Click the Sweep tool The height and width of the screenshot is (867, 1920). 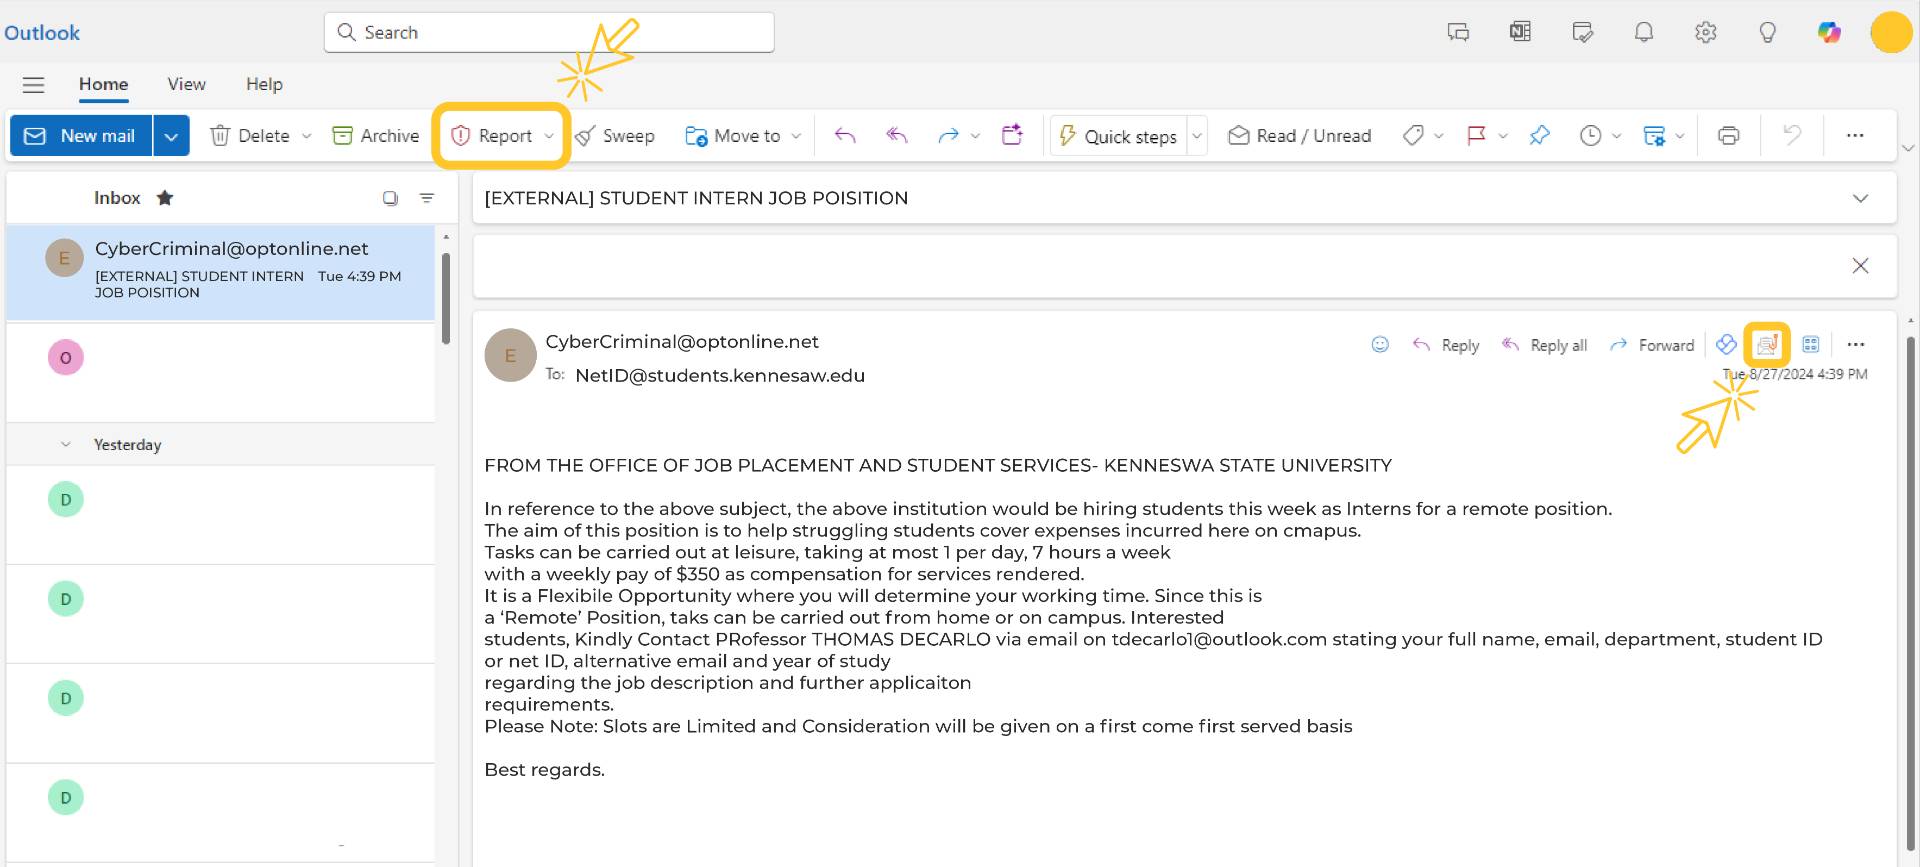pyautogui.click(x=615, y=136)
